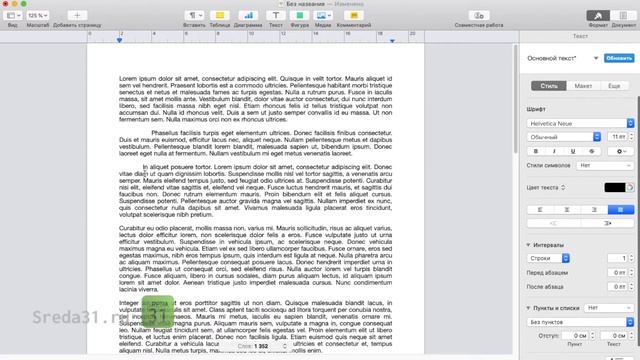This screenshot has width=640, height=360.
Task: Toggle Underline formatting
Action: 573,151
